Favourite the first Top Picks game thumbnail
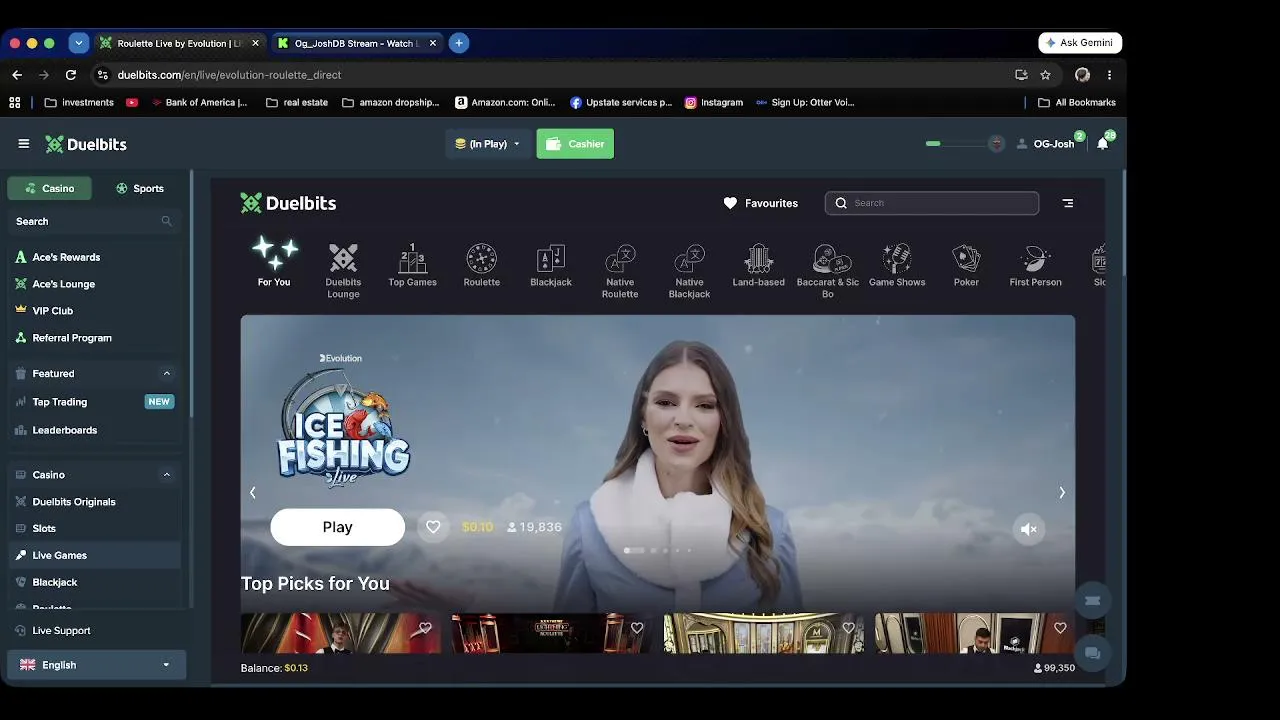1280x720 pixels. 425,628
